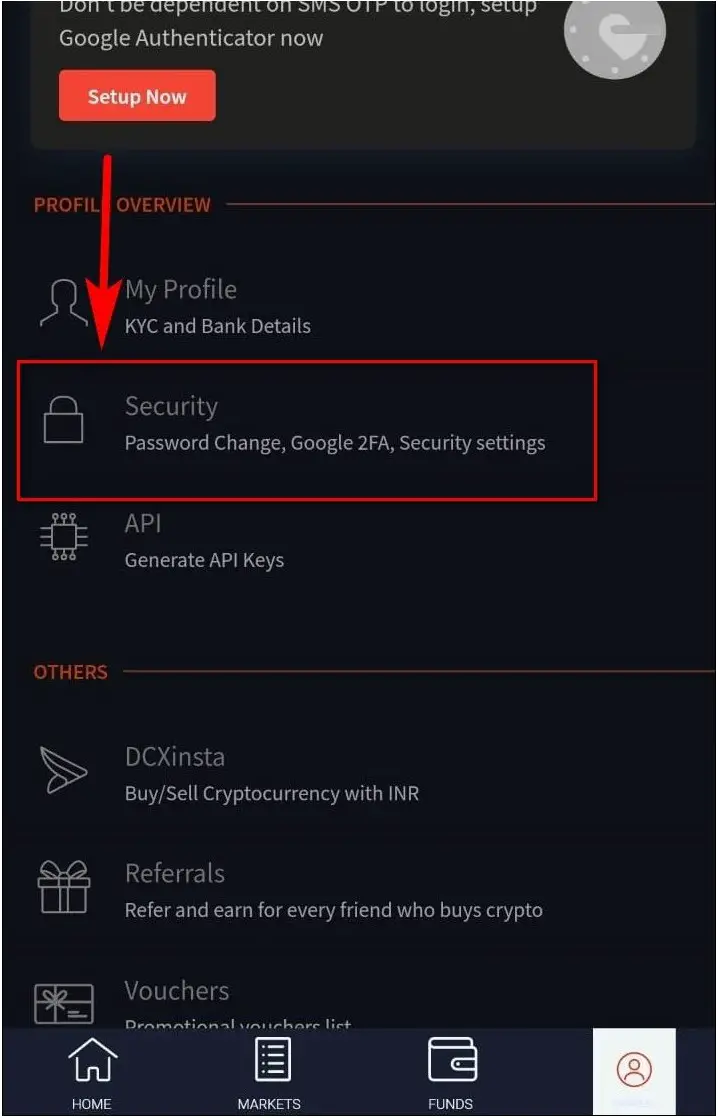Tap the Referrals gift box icon
Viewport: 718px width, 1118px height.
click(x=63, y=887)
